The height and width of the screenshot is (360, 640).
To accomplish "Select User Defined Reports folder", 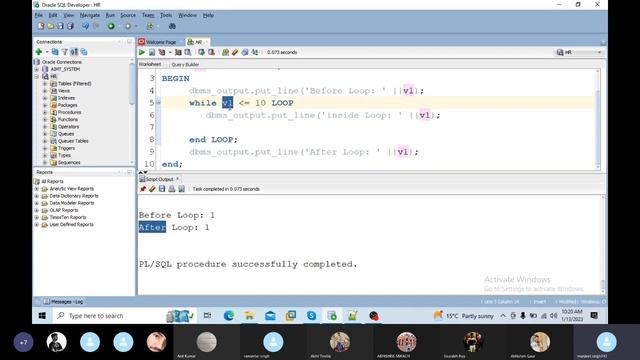I will click(x=71, y=224).
